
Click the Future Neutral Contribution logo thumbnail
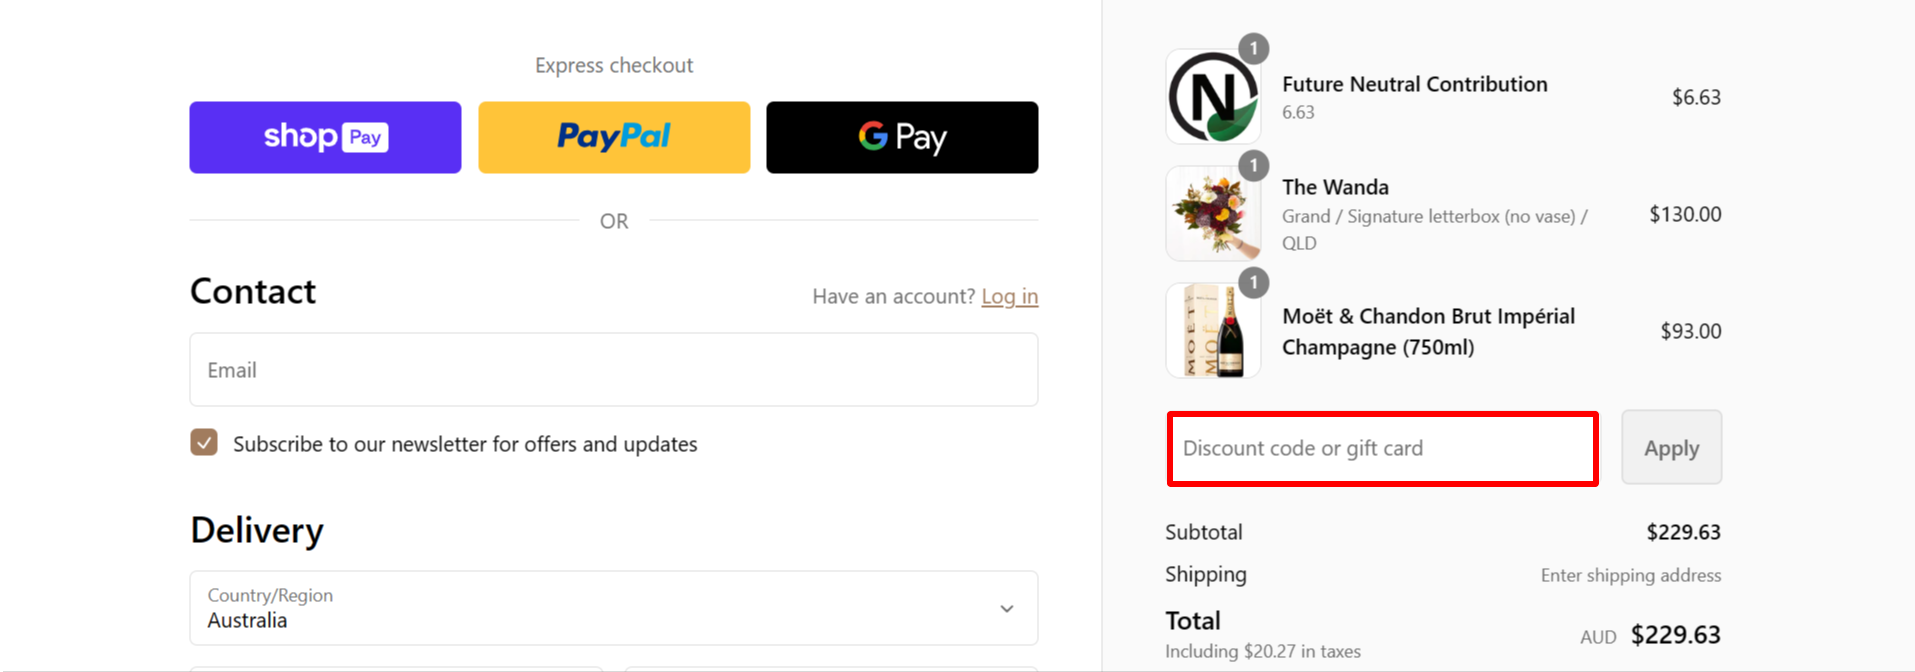1212,96
